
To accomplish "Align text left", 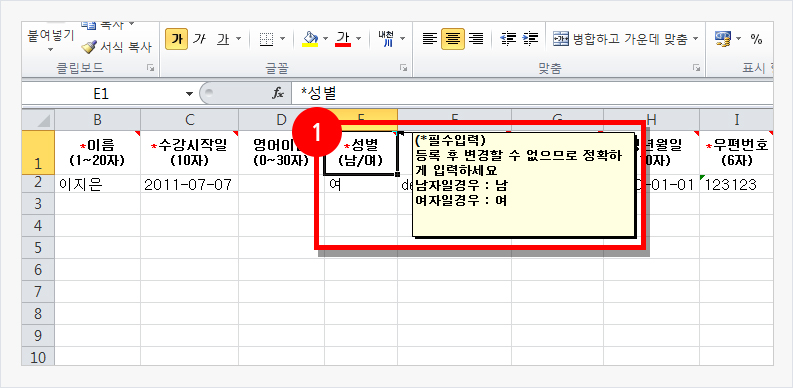I will 430,39.
